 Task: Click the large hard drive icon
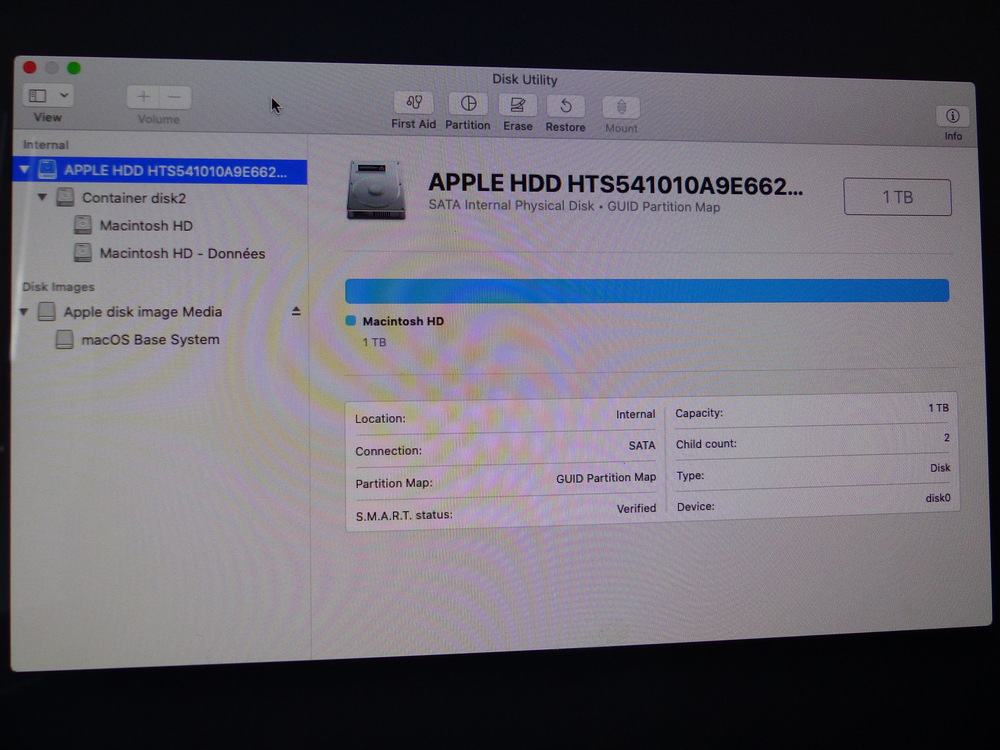tap(376, 190)
